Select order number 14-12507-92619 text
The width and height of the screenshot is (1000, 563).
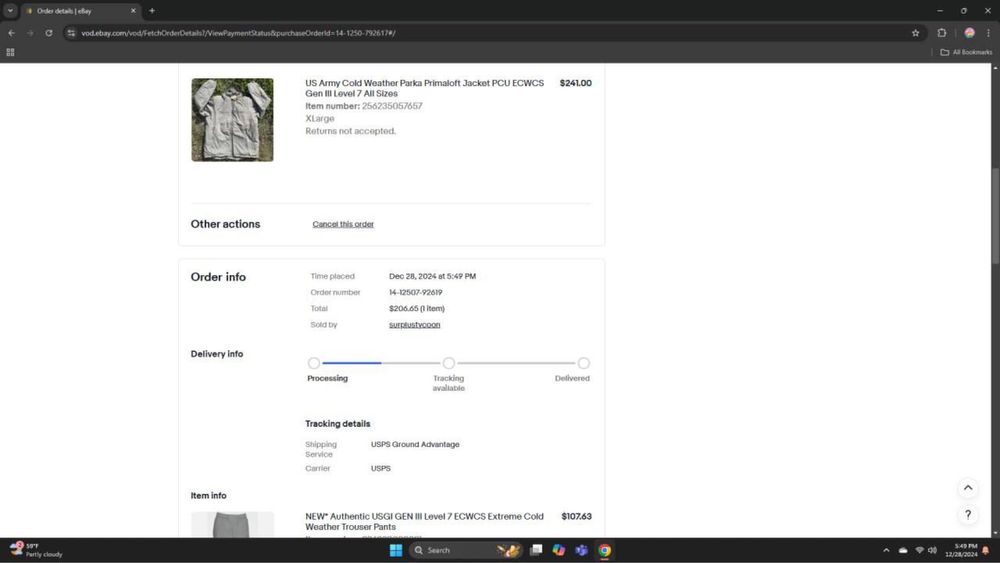pos(416,293)
